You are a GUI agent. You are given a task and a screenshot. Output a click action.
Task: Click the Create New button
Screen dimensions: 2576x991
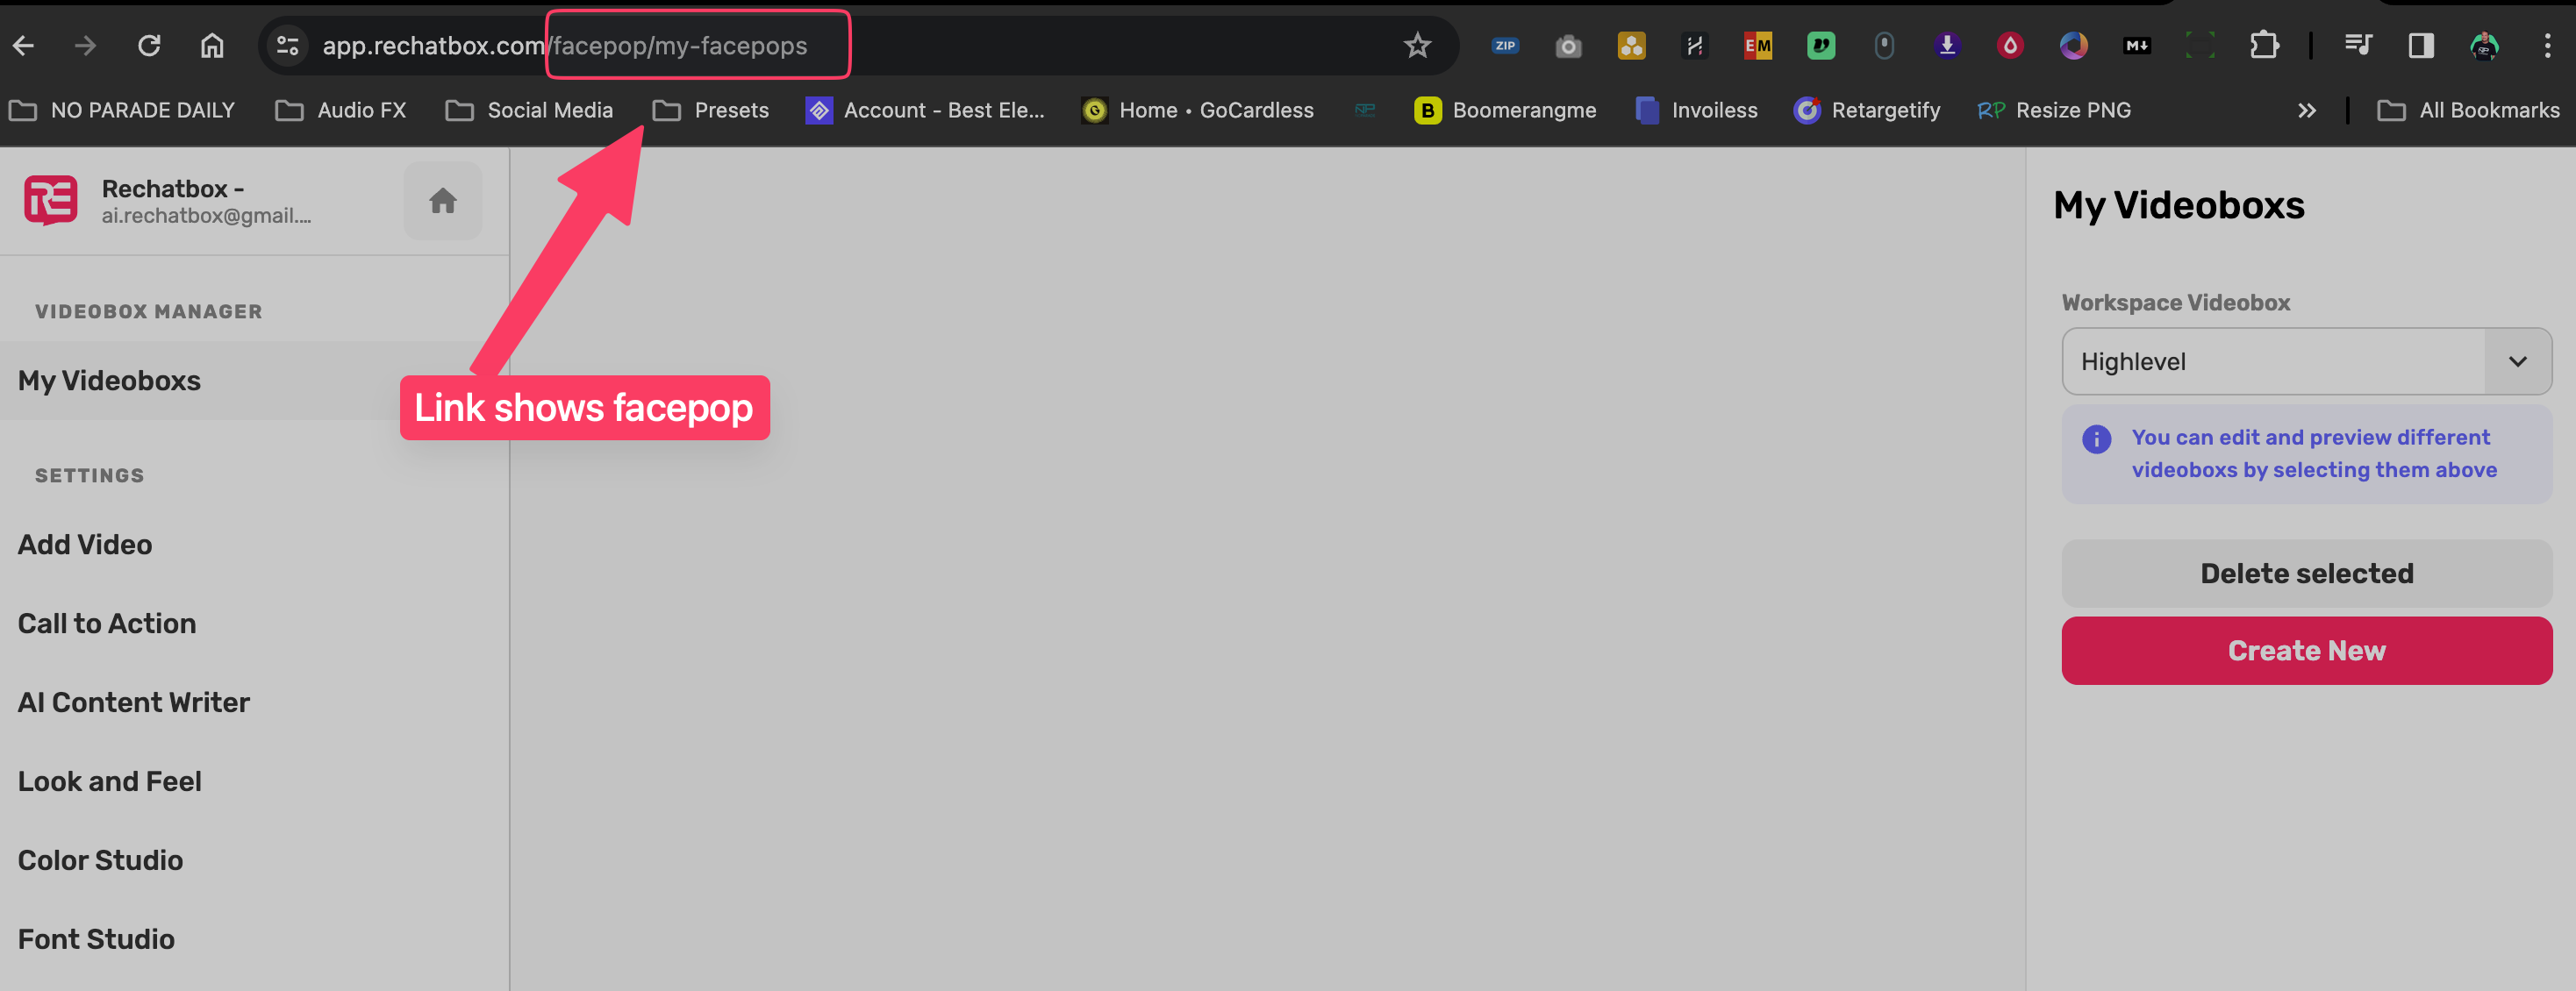click(2306, 650)
